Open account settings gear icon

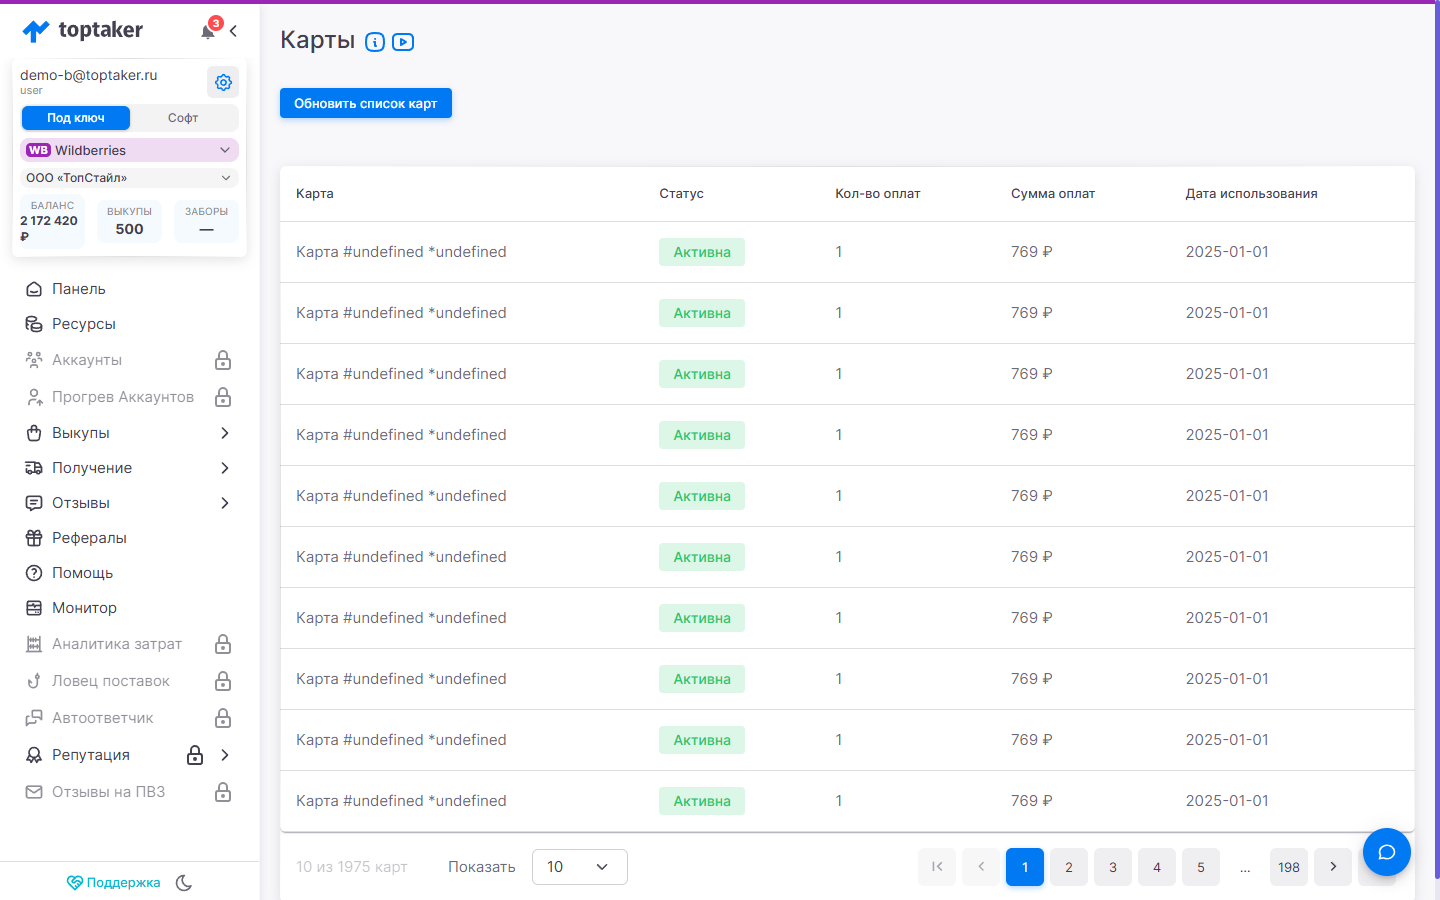(x=223, y=82)
